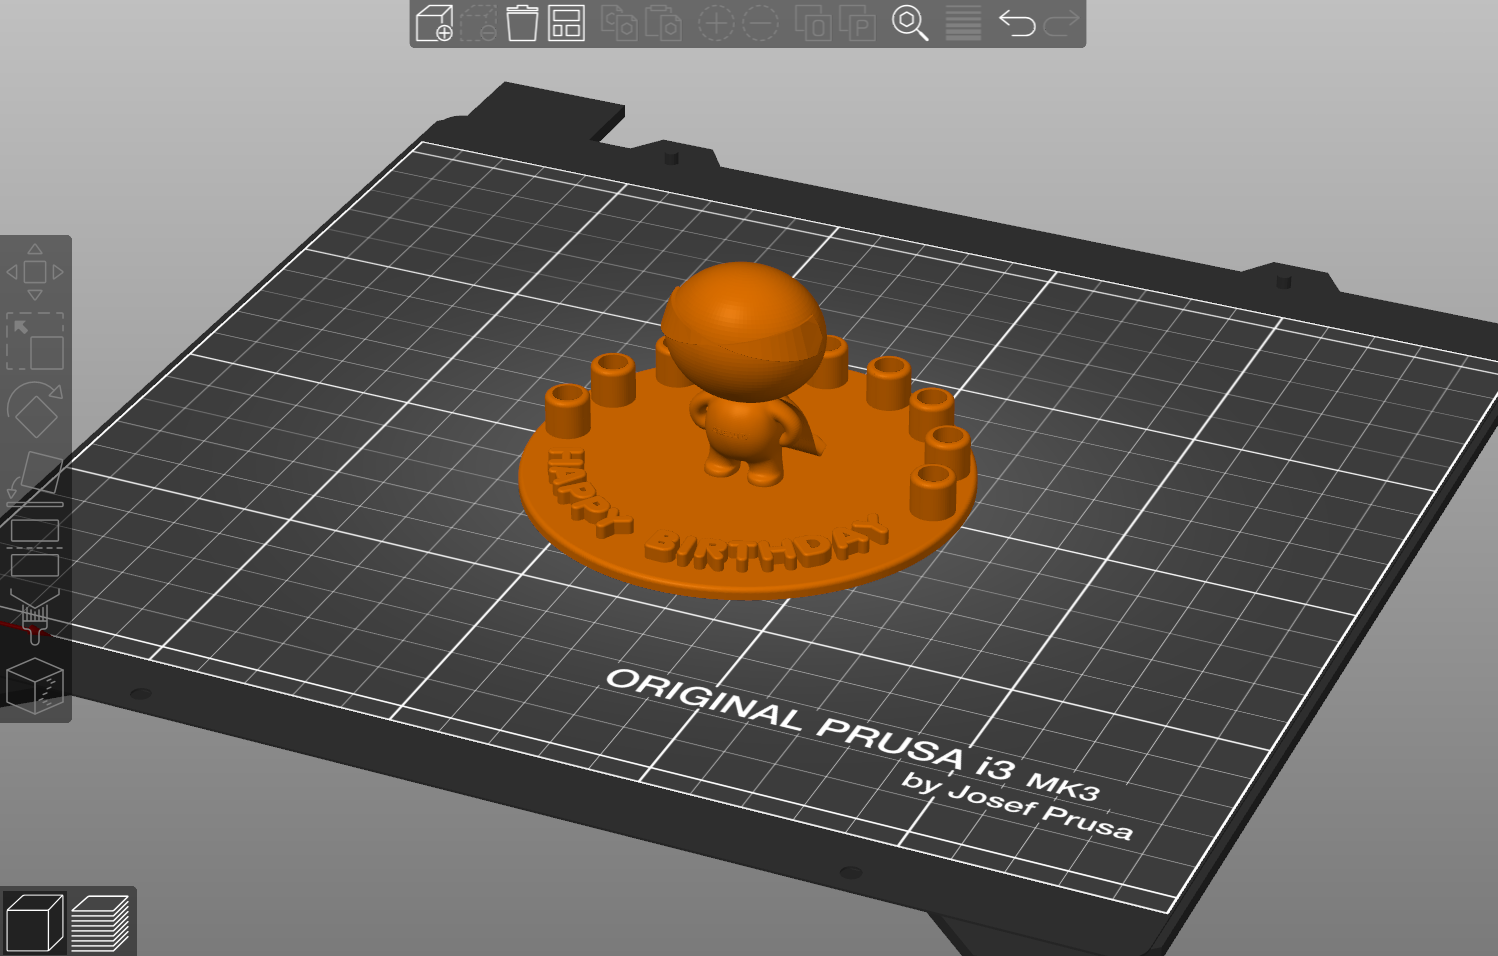The image size is (1498, 956).
Task: Select the Cut tool
Action: [35, 547]
